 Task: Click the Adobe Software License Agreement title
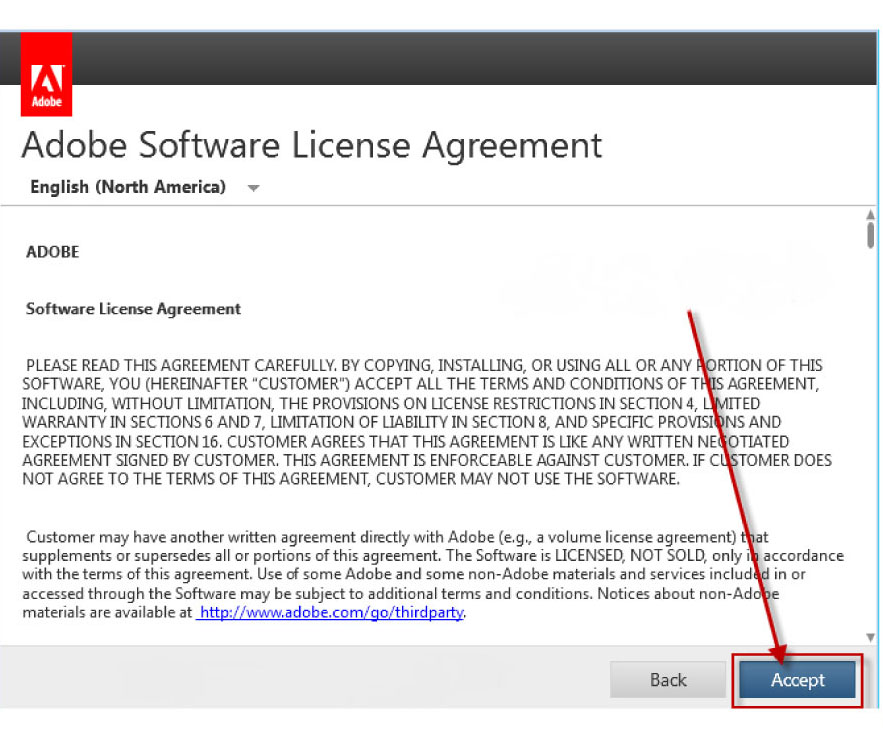pyautogui.click(x=312, y=145)
